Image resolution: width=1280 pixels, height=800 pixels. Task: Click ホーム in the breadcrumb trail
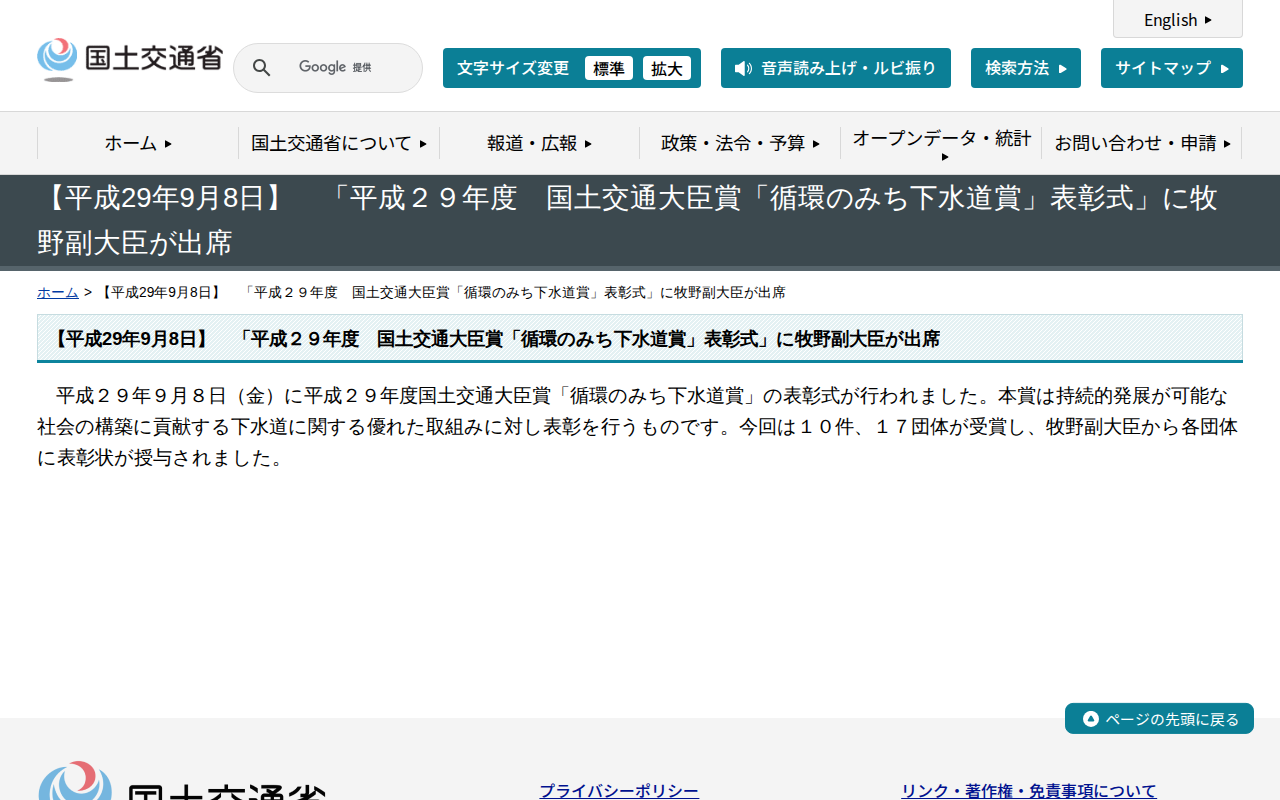click(57, 292)
